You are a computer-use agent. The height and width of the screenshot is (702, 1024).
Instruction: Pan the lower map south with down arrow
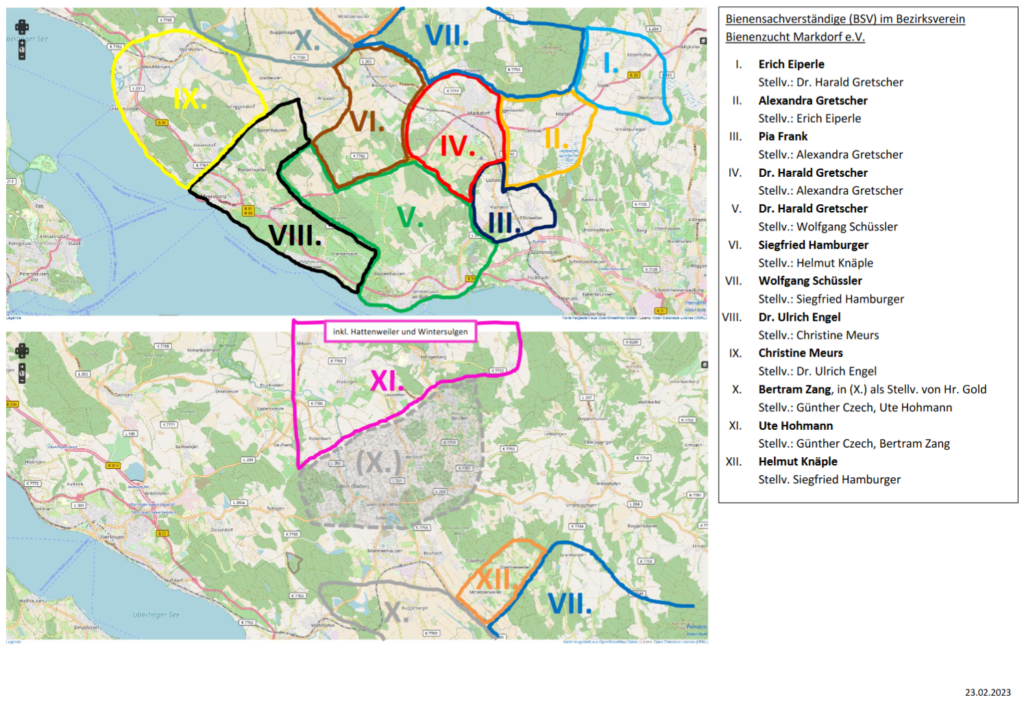coord(22,356)
